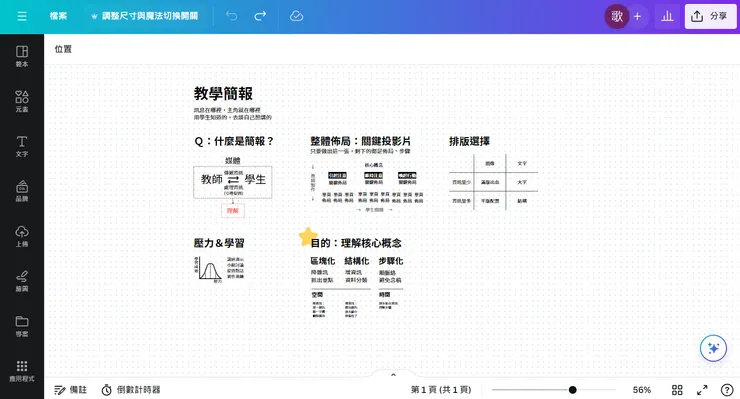Open the help question mark
740x399 pixels.
(727, 390)
